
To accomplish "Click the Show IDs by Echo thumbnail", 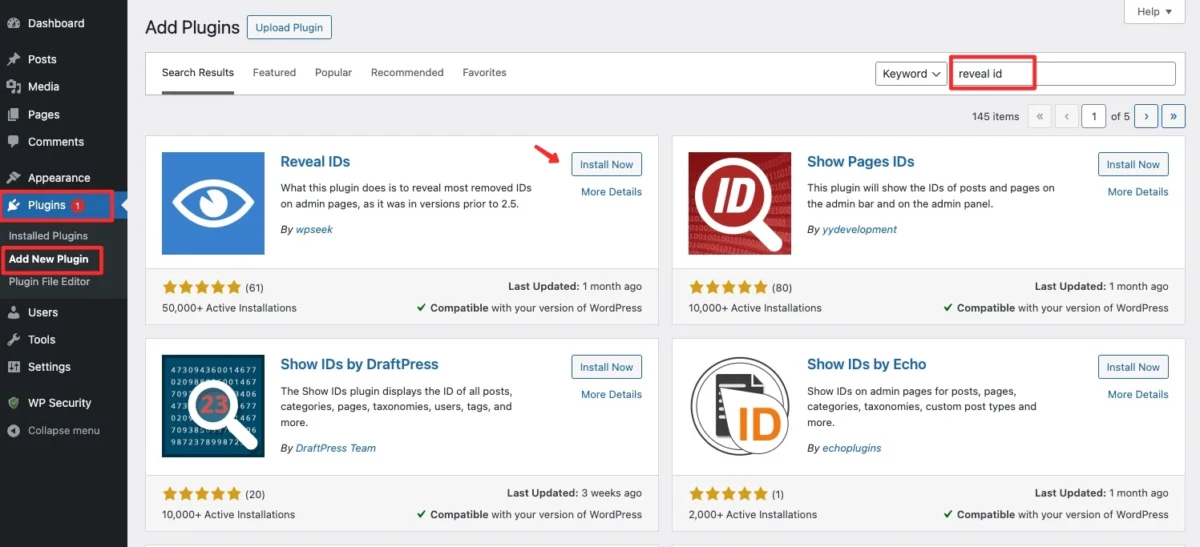I will pyautogui.click(x=739, y=406).
